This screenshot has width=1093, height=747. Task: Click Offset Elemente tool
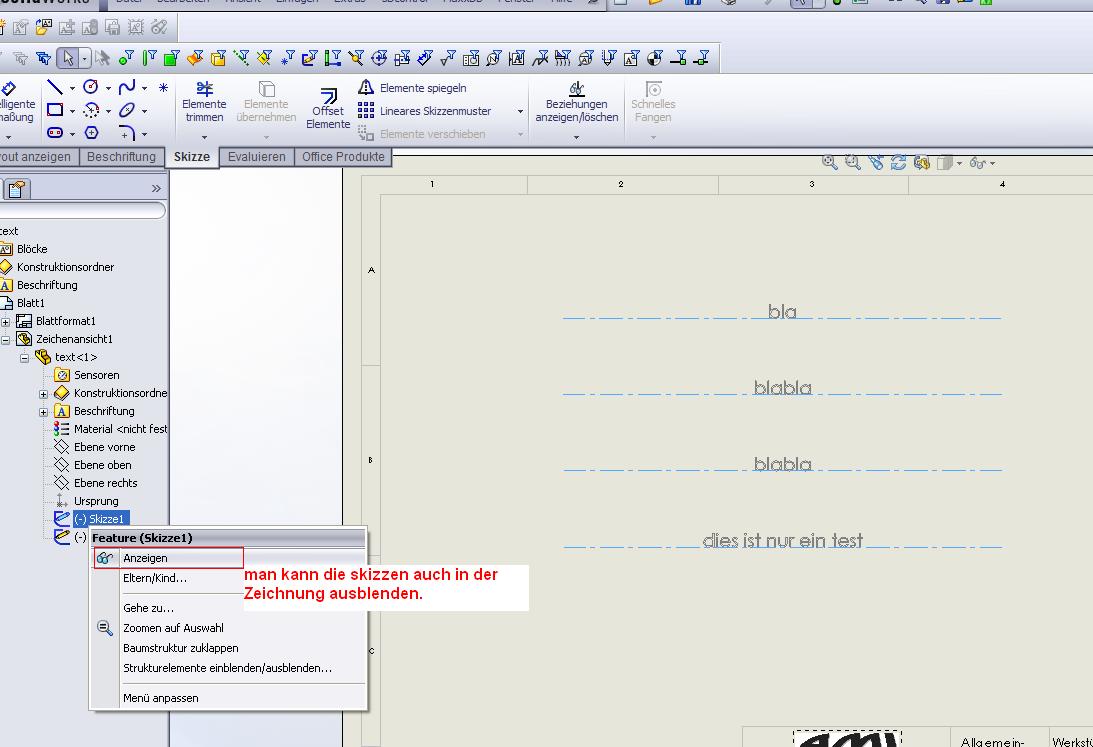click(328, 108)
